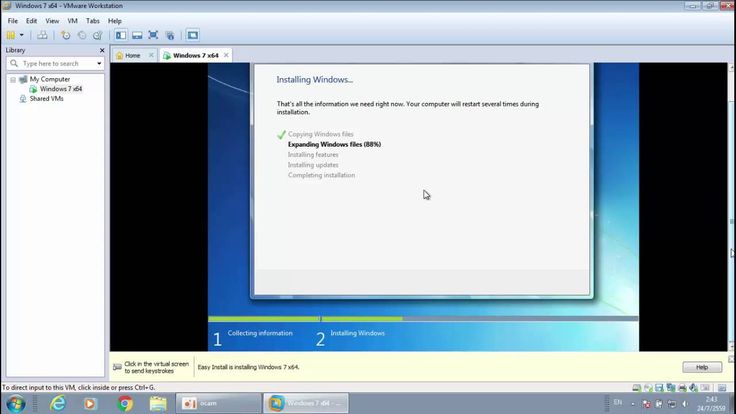Collapse the My Computer tree node
Viewport: 736px width, 414px height.
(x=13, y=79)
